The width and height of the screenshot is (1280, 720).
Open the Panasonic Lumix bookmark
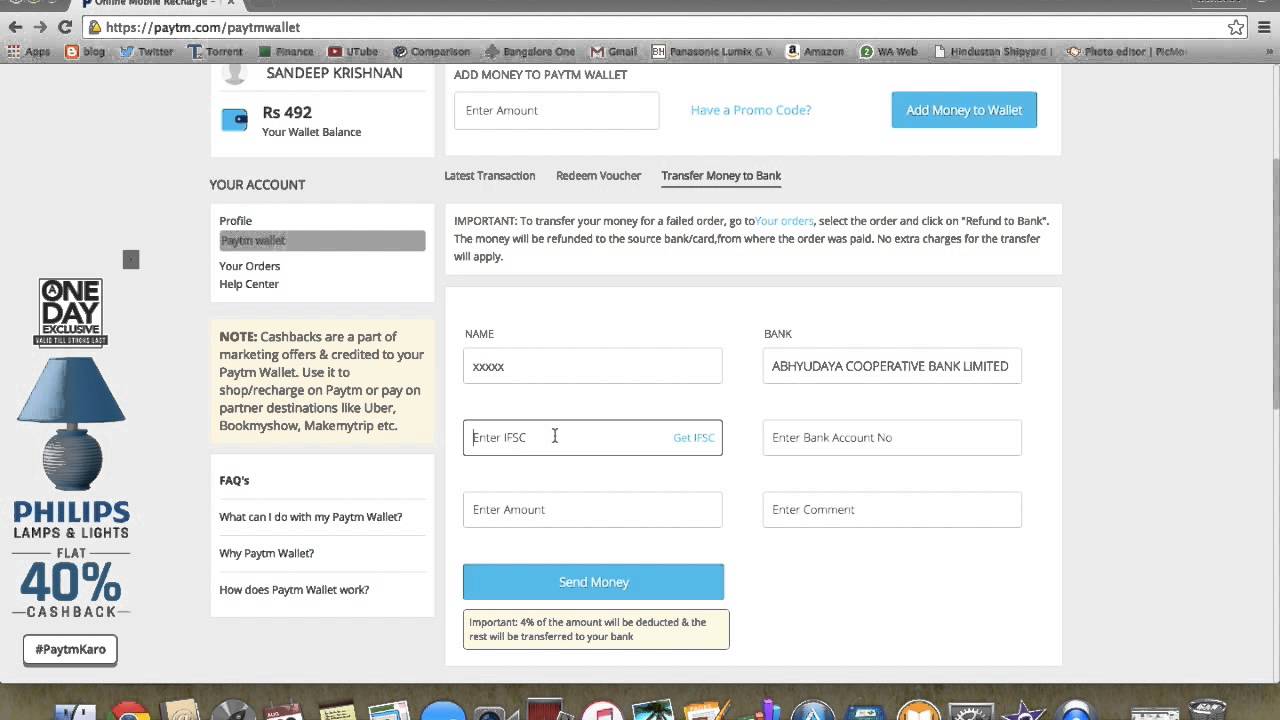pyautogui.click(x=712, y=51)
